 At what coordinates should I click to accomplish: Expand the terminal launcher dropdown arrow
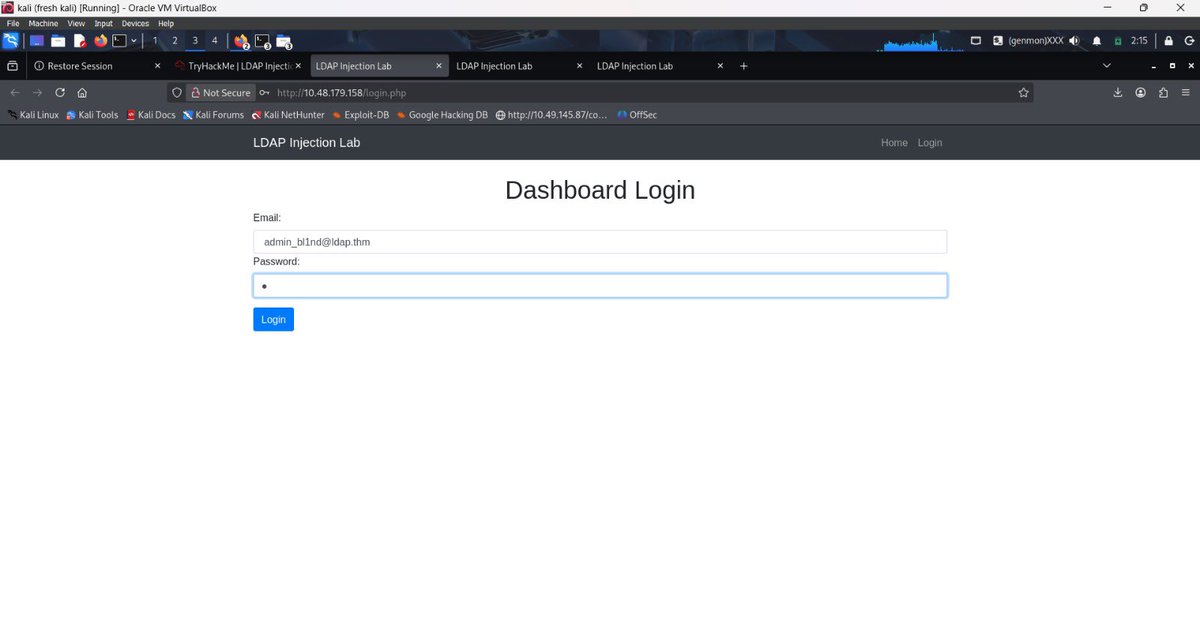point(135,41)
